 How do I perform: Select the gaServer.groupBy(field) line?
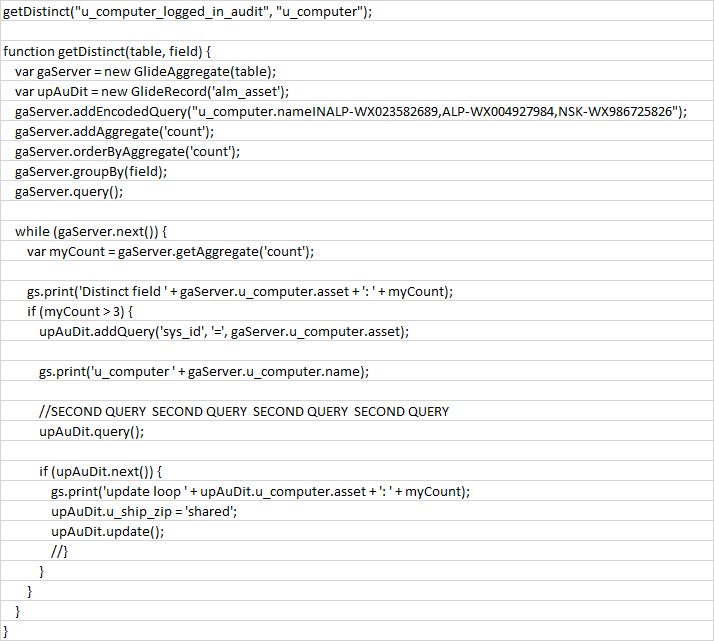[91, 172]
